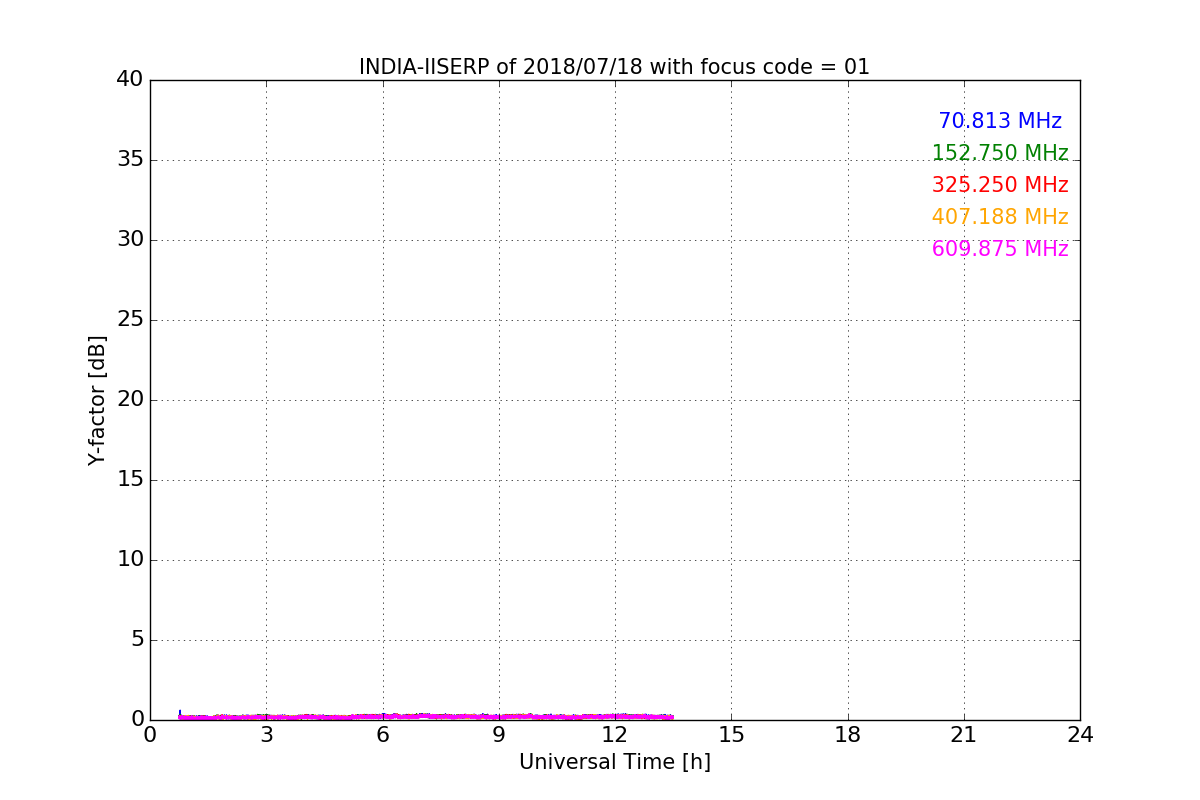Click the x-axis tick label 6
This screenshot has width=1200, height=800.
click(382, 735)
